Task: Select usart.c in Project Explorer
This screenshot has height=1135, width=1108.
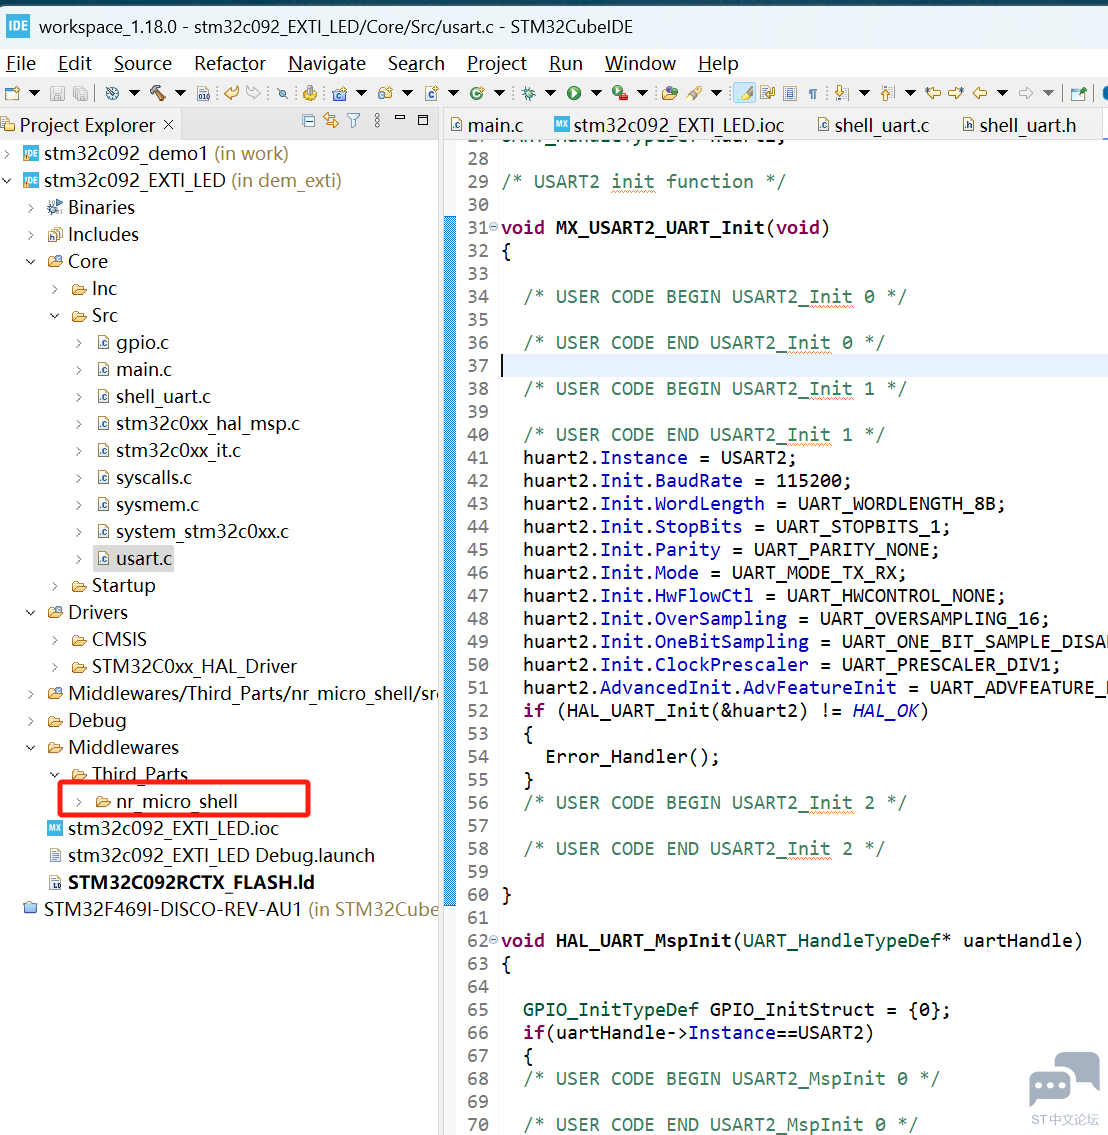Action: coord(135,559)
